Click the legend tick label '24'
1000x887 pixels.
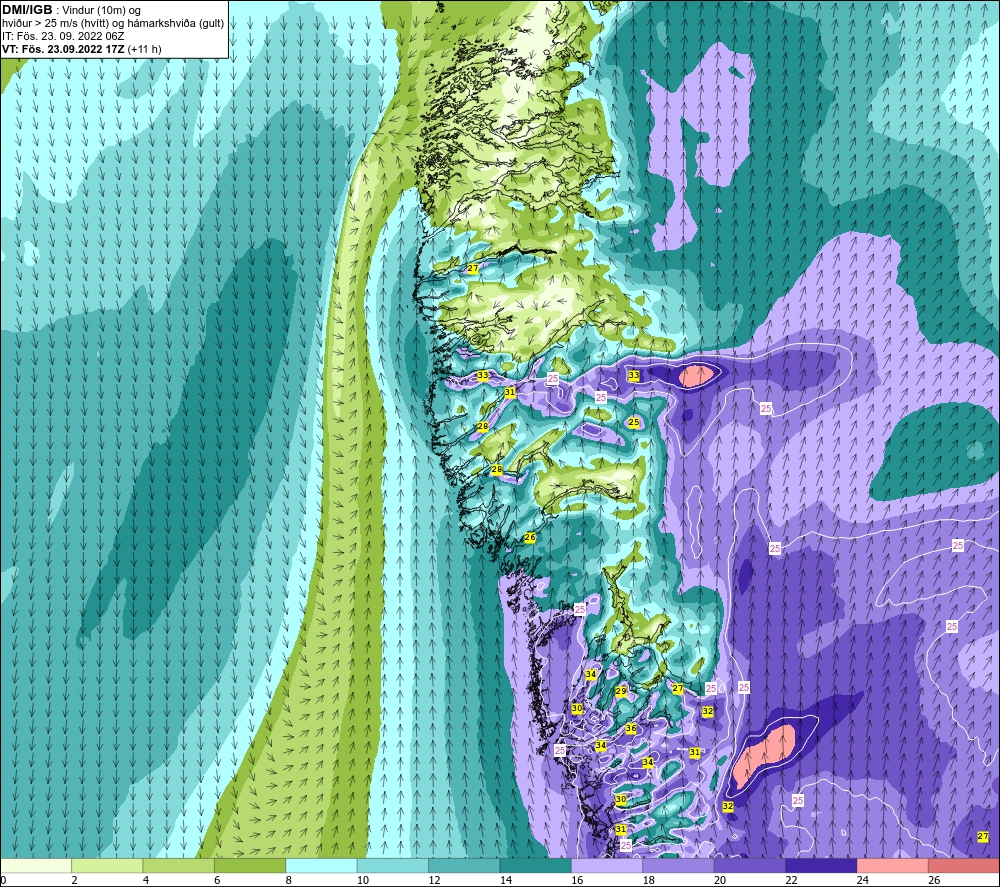click(x=863, y=881)
